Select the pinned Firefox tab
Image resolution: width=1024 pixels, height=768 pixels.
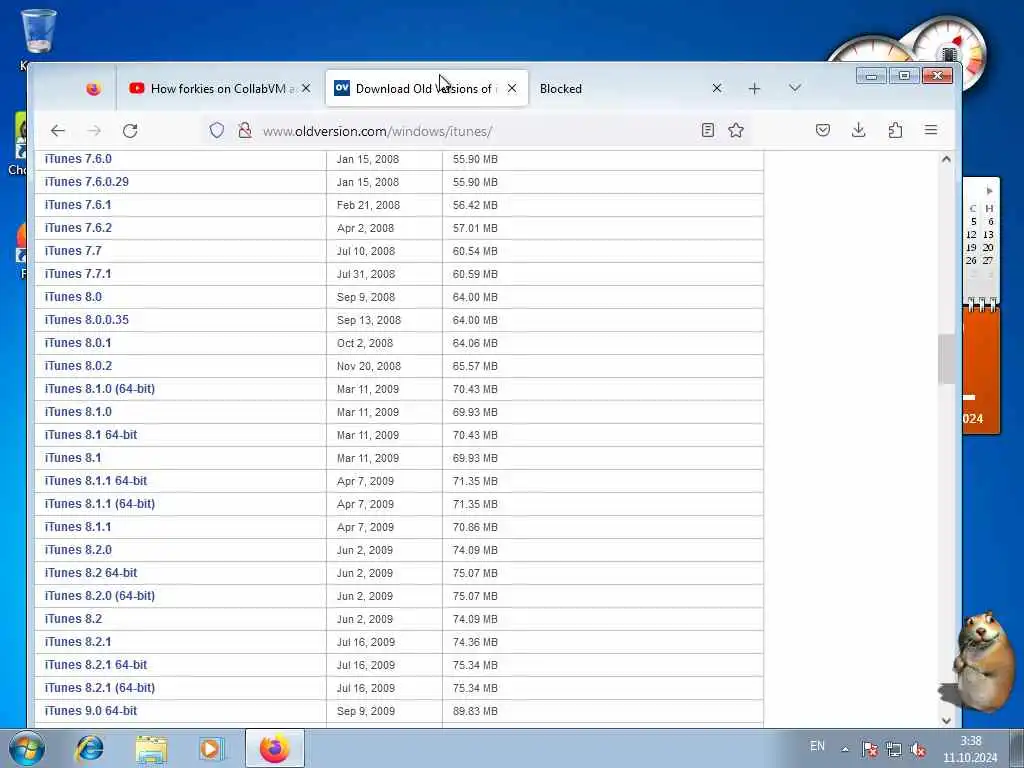pyautogui.click(x=93, y=88)
